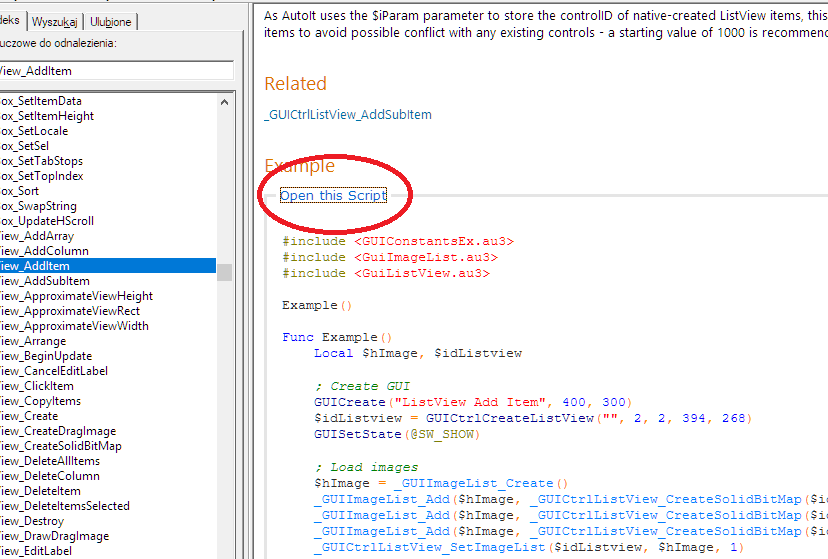Switch to the Wyszukaj tab

(55, 21)
